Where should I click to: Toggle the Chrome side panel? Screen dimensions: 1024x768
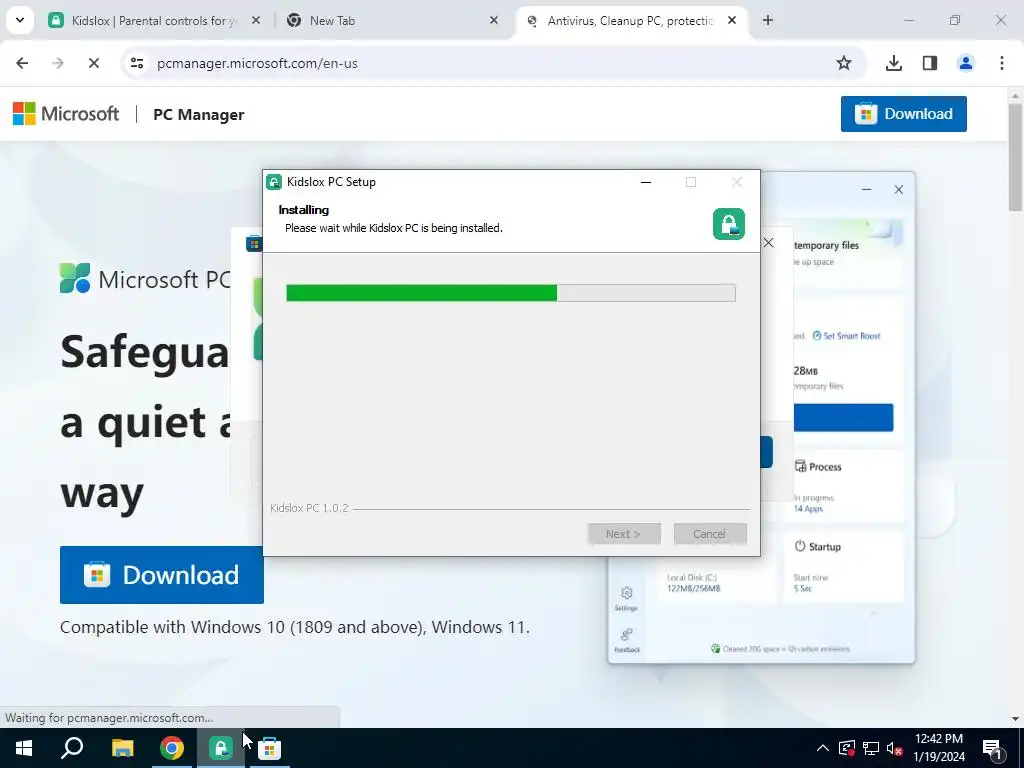pyautogui.click(x=930, y=63)
